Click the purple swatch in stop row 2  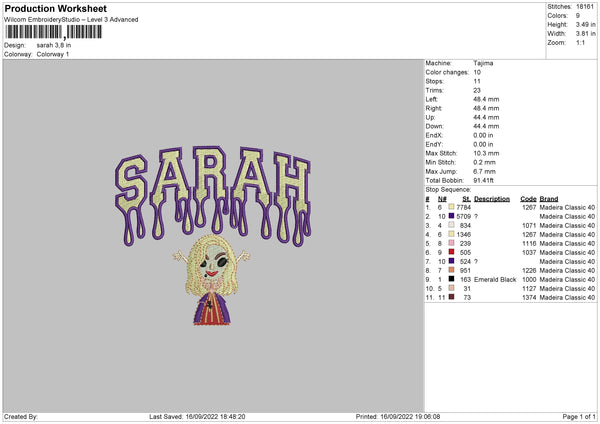[x=452, y=216]
